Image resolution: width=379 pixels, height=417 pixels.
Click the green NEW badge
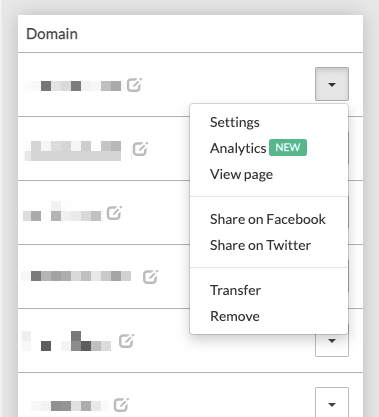[x=288, y=147]
